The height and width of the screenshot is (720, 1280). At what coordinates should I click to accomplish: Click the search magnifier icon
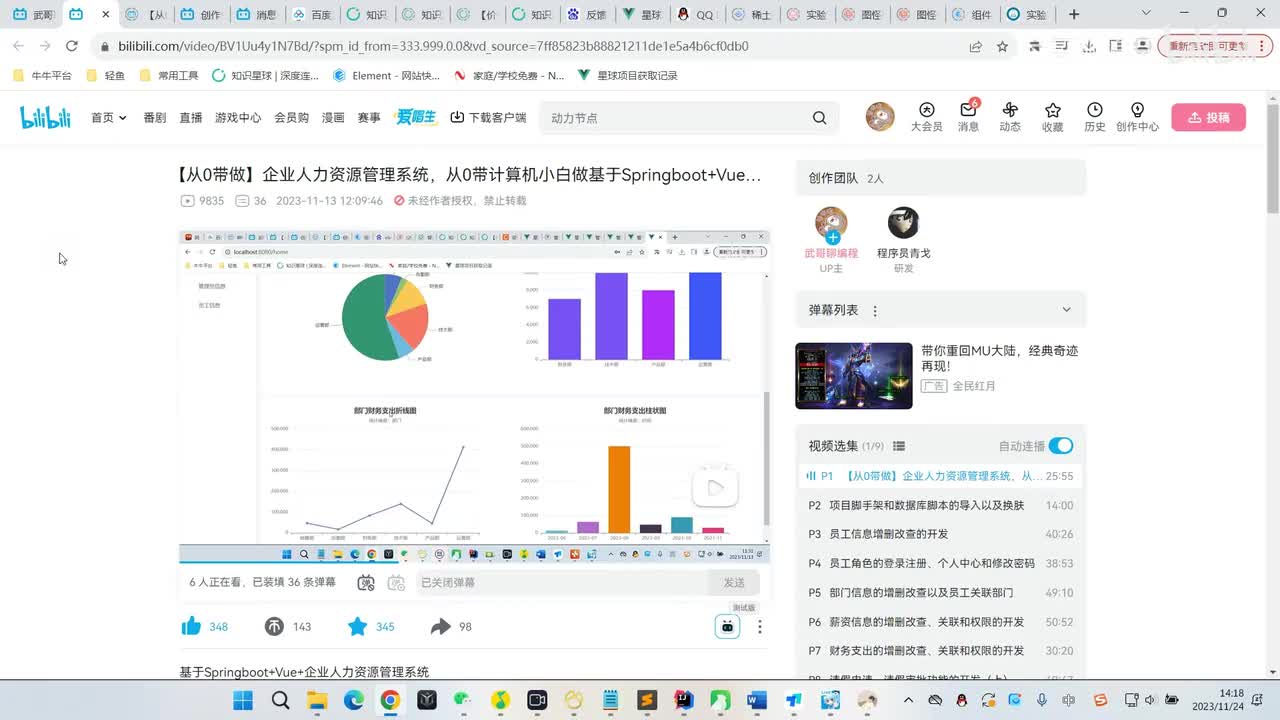coord(819,117)
